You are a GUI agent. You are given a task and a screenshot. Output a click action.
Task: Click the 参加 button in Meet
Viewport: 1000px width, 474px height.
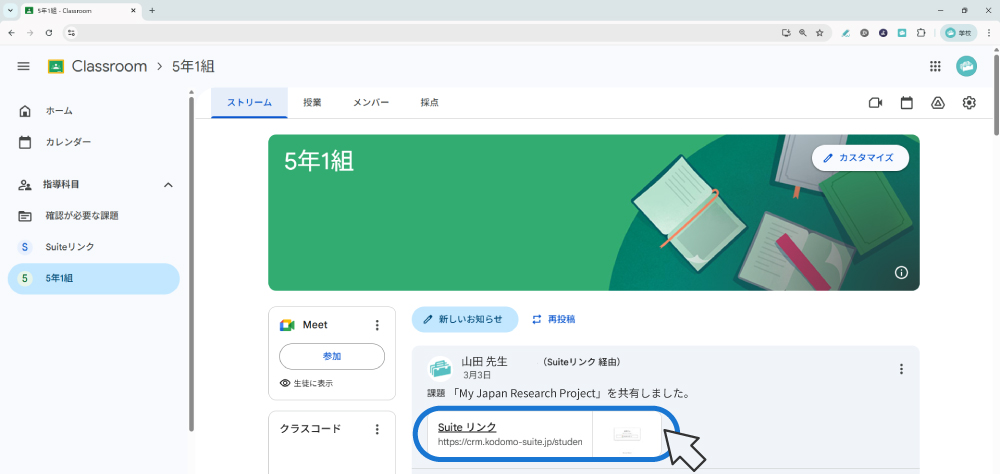(331, 356)
